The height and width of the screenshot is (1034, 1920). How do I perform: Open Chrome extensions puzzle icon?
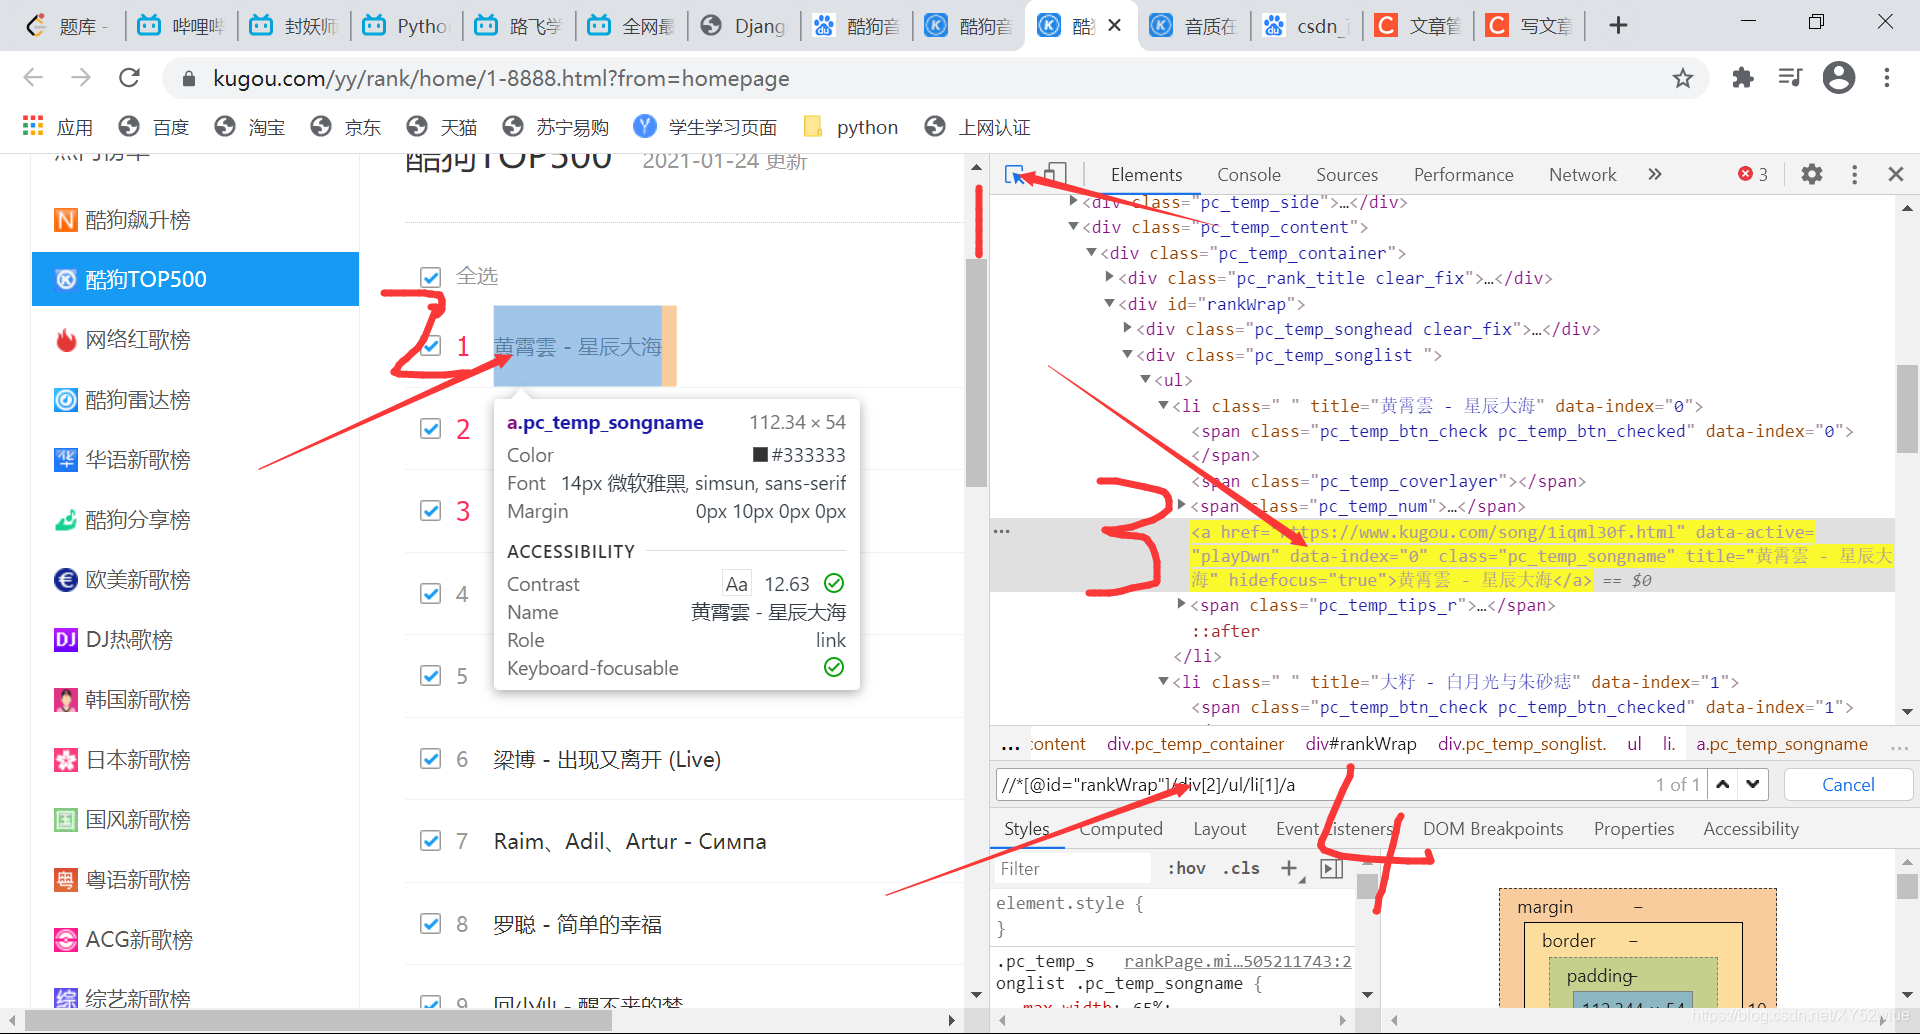(1743, 78)
